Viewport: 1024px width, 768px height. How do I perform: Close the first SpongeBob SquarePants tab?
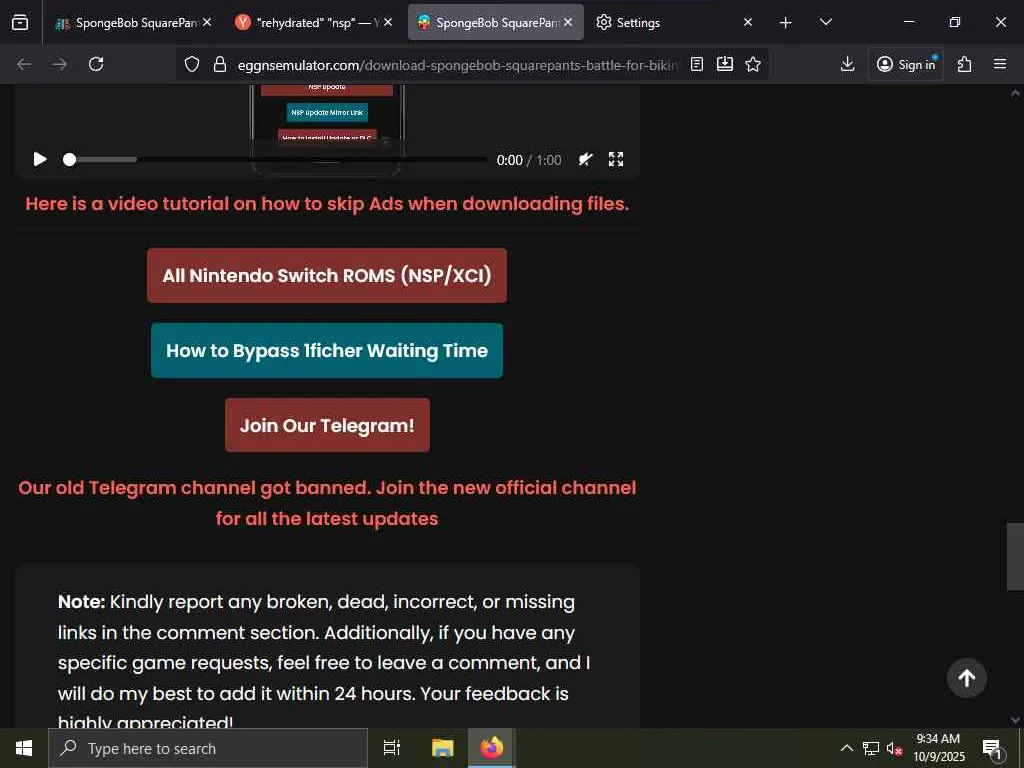[x=207, y=22]
